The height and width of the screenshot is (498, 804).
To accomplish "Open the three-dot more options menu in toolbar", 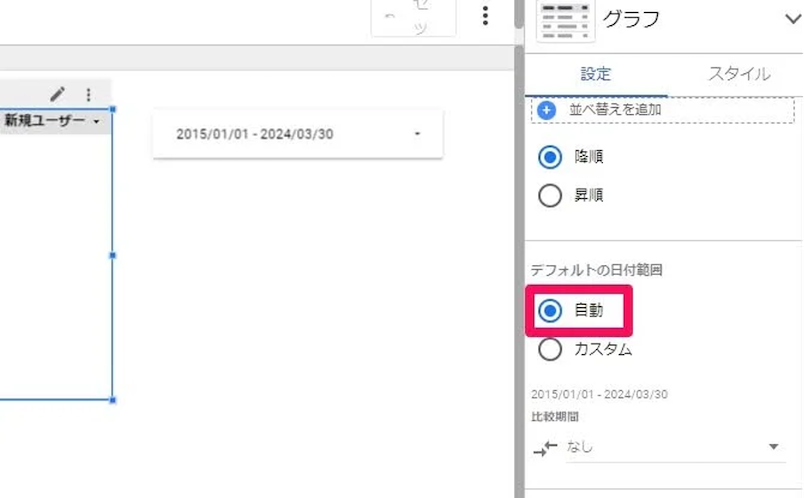I will click(x=485, y=15).
